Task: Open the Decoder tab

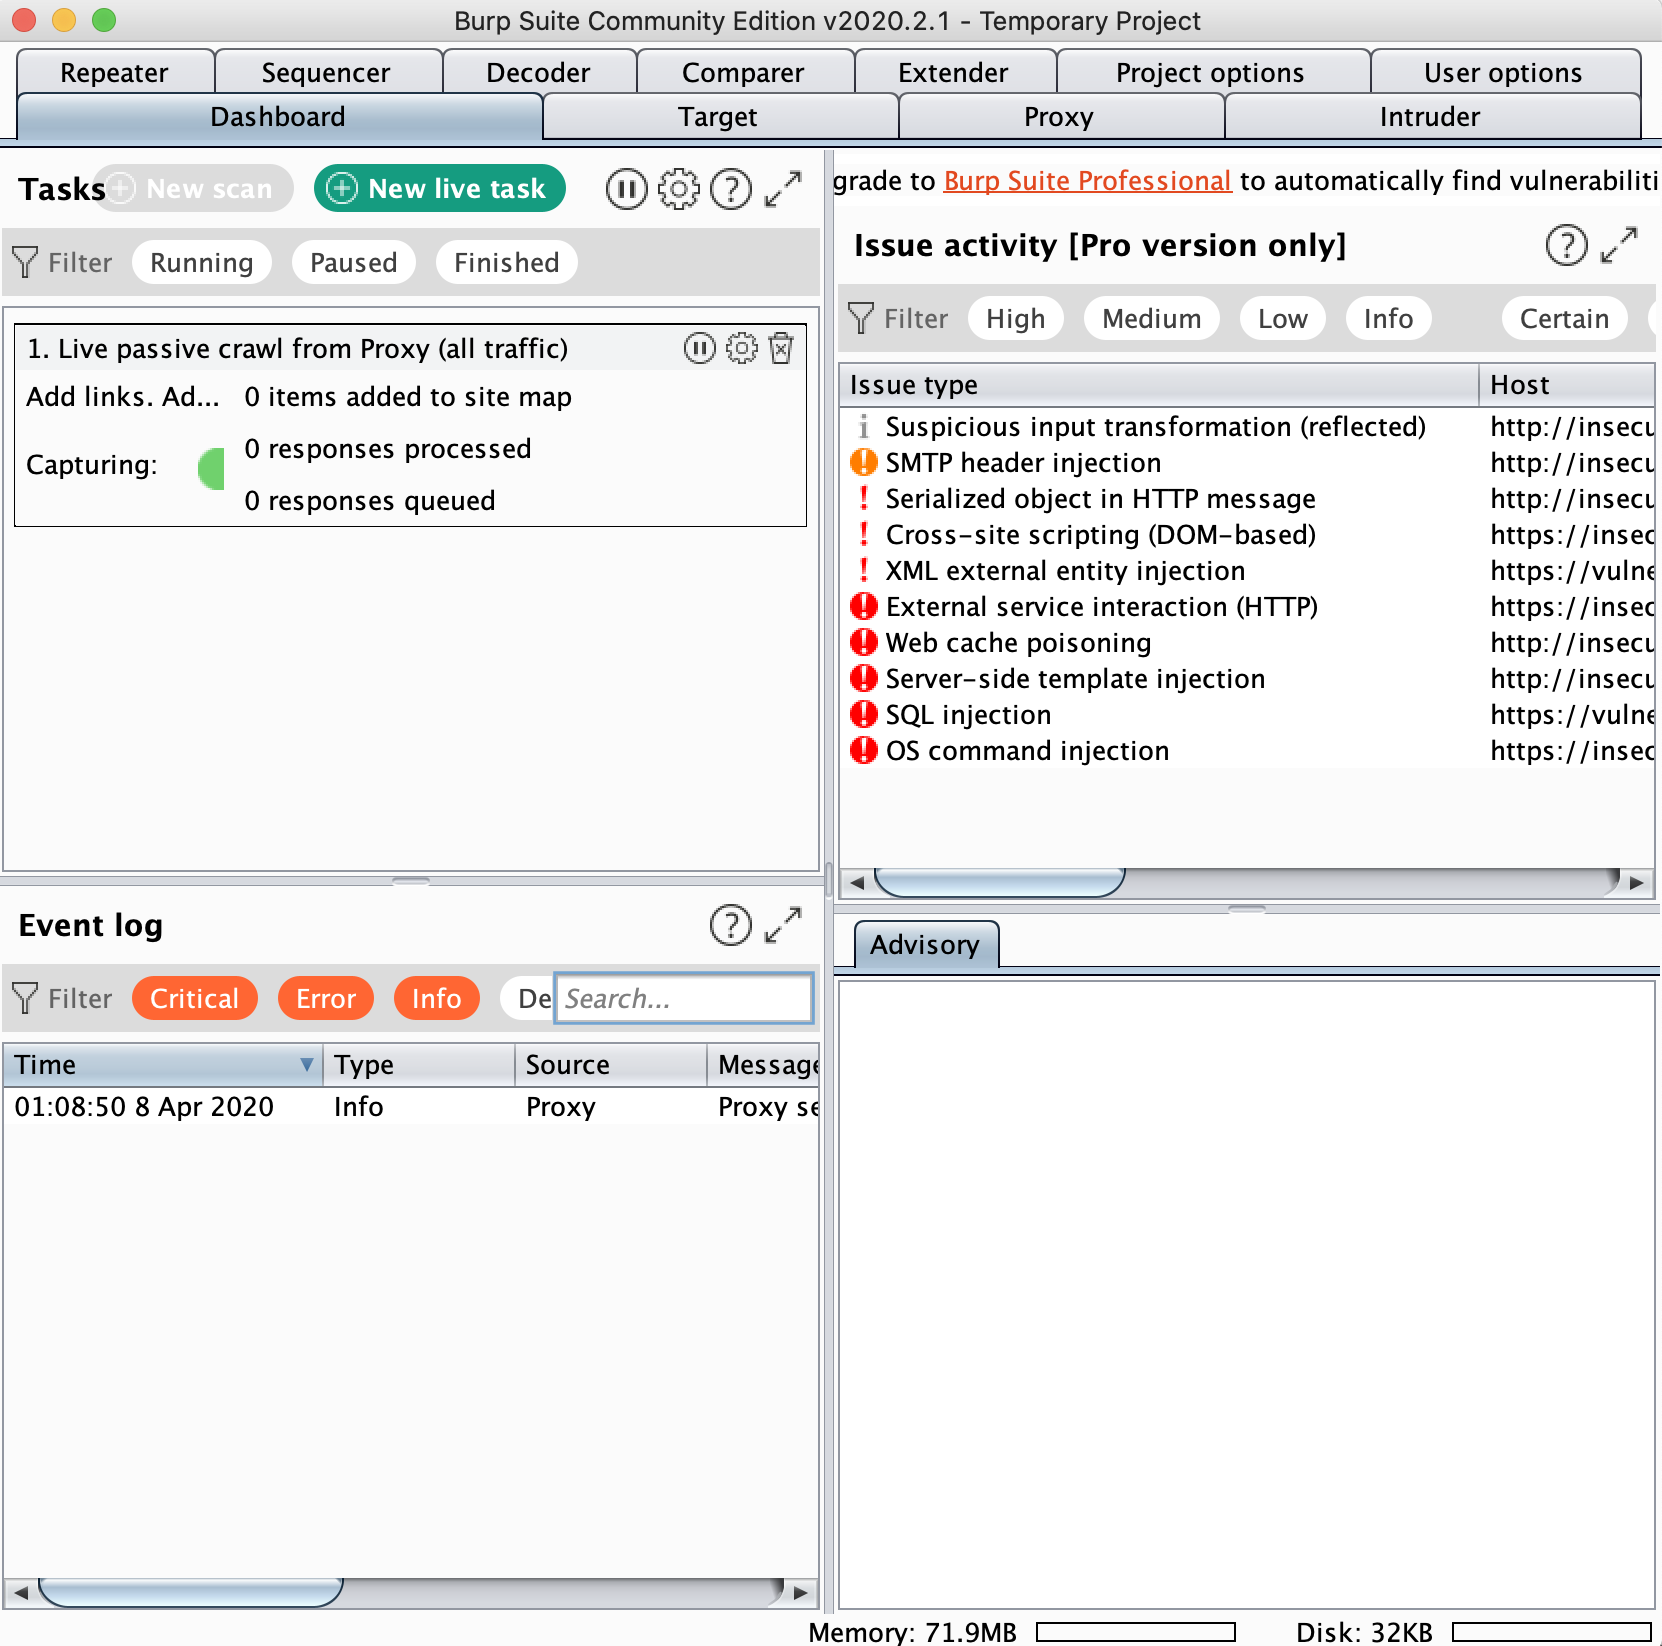Action: pyautogui.click(x=538, y=72)
